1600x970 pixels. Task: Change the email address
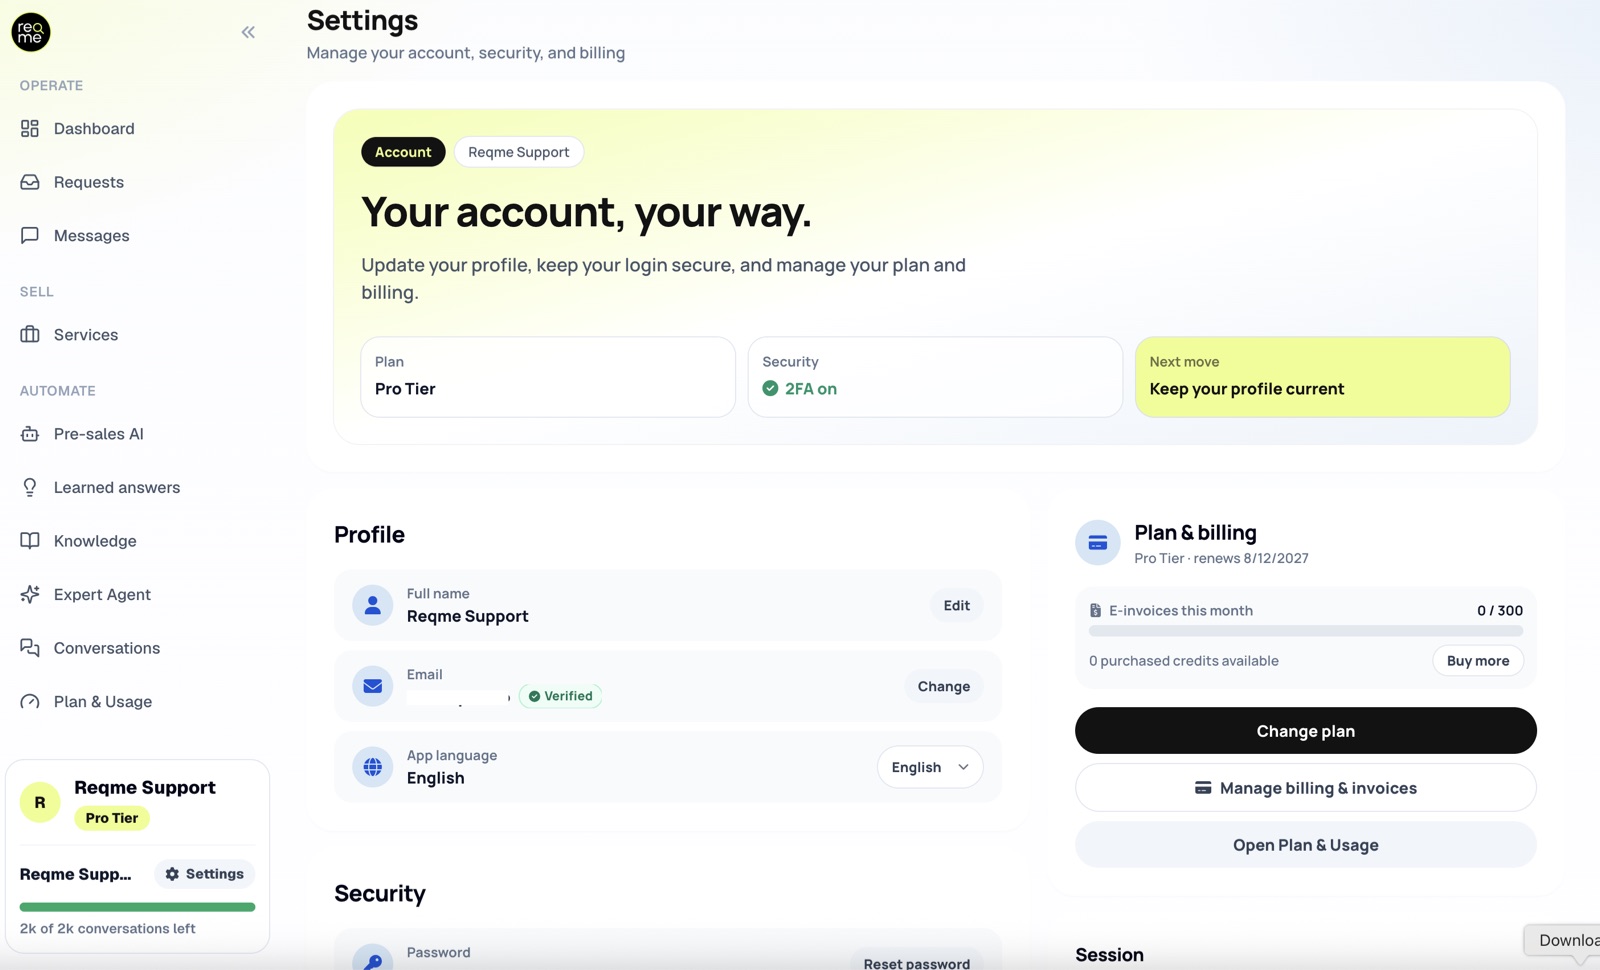tap(943, 686)
